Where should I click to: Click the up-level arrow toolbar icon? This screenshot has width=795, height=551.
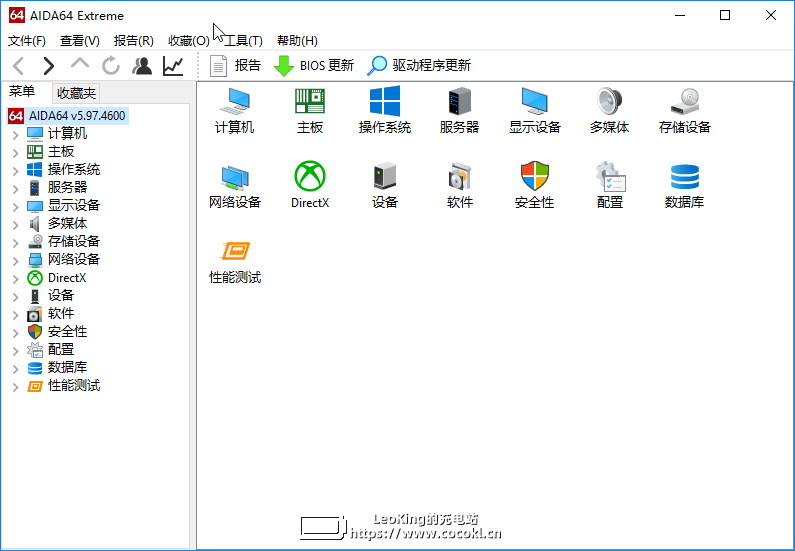80,64
